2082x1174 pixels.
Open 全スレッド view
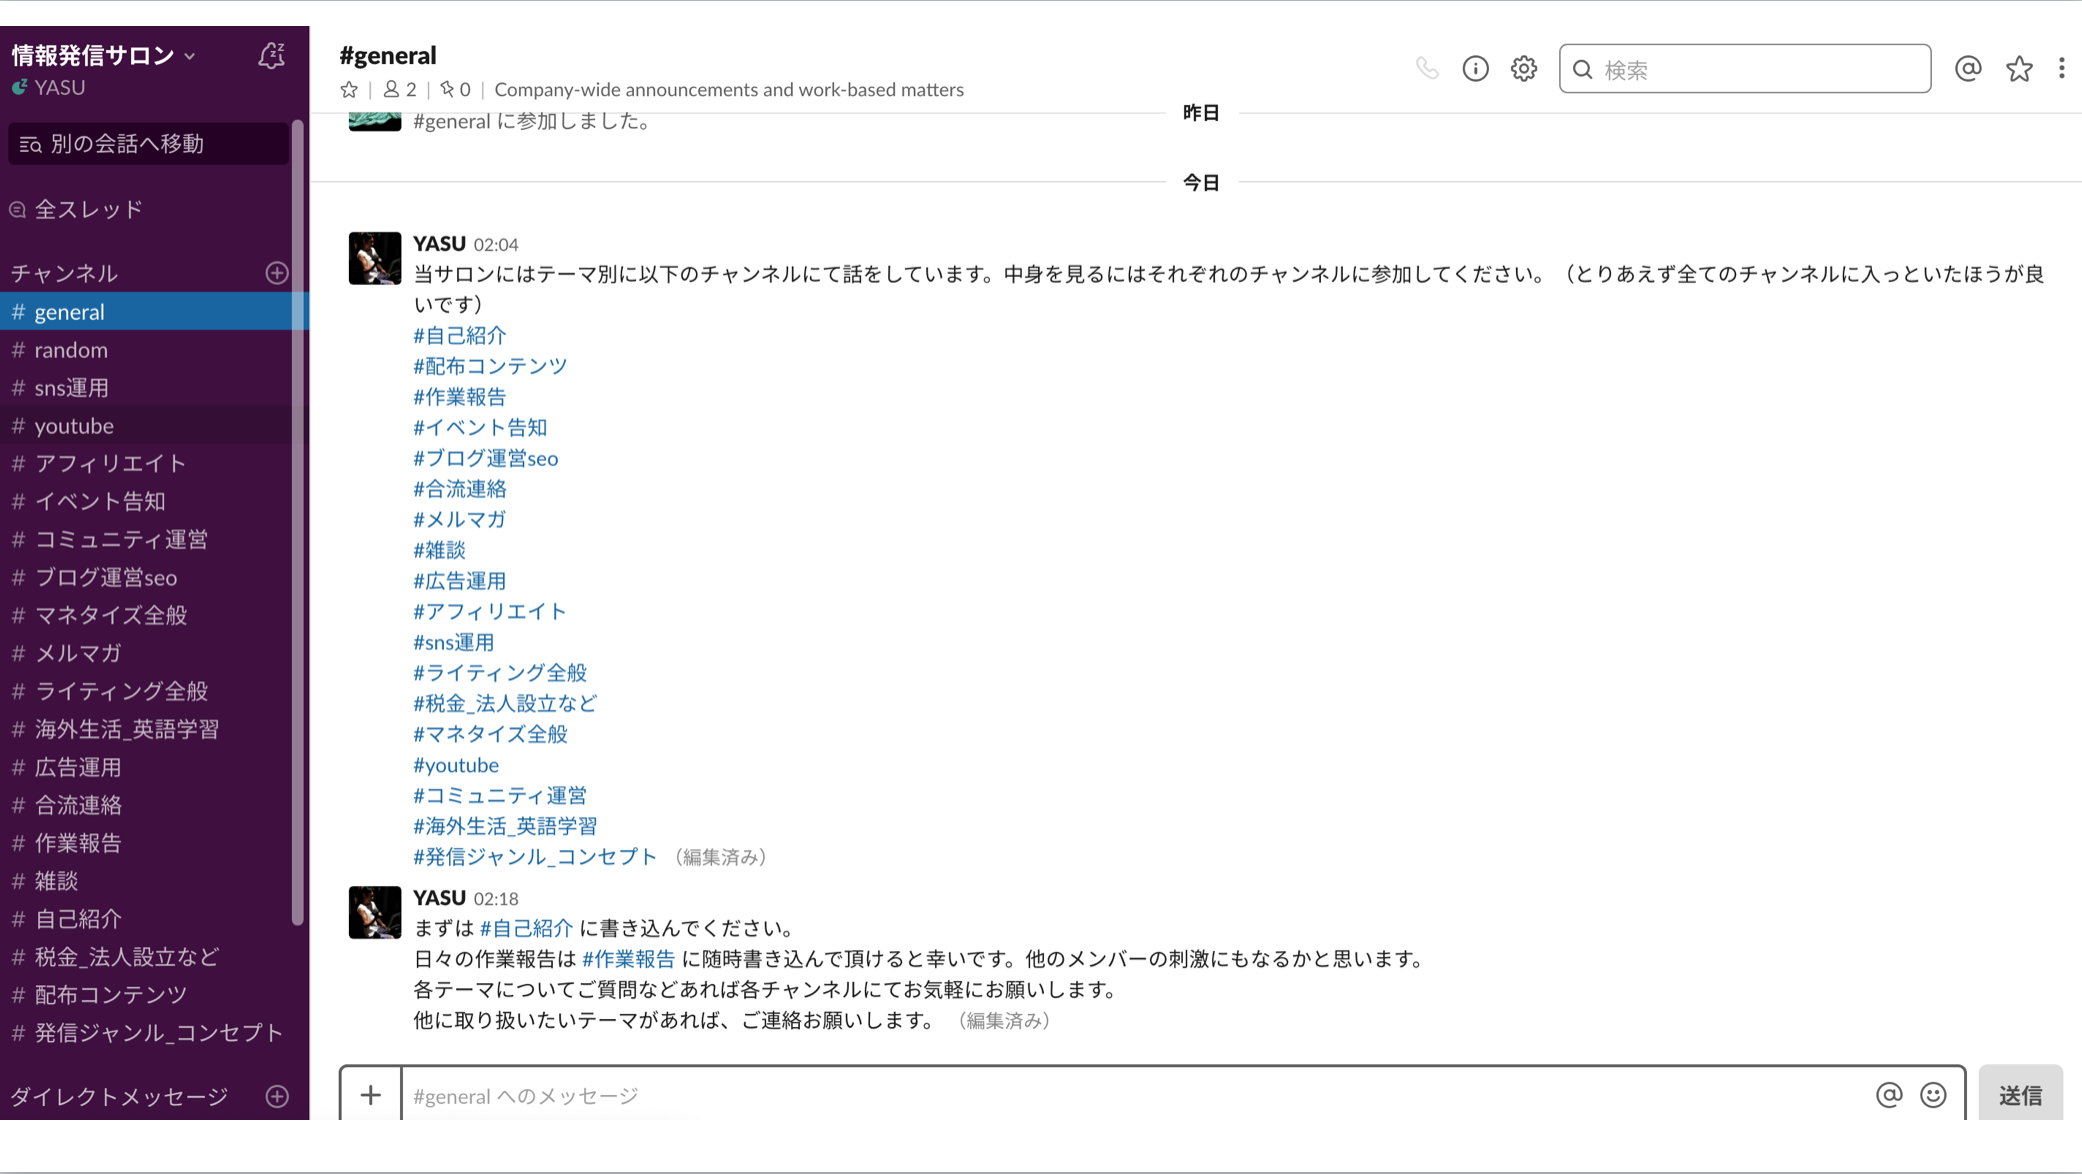tap(88, 210)
